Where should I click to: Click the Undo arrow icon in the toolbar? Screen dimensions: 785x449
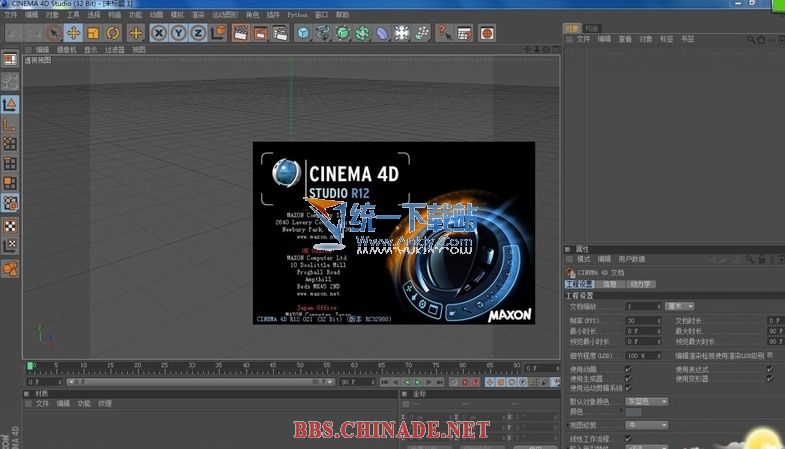coord(14,33)
